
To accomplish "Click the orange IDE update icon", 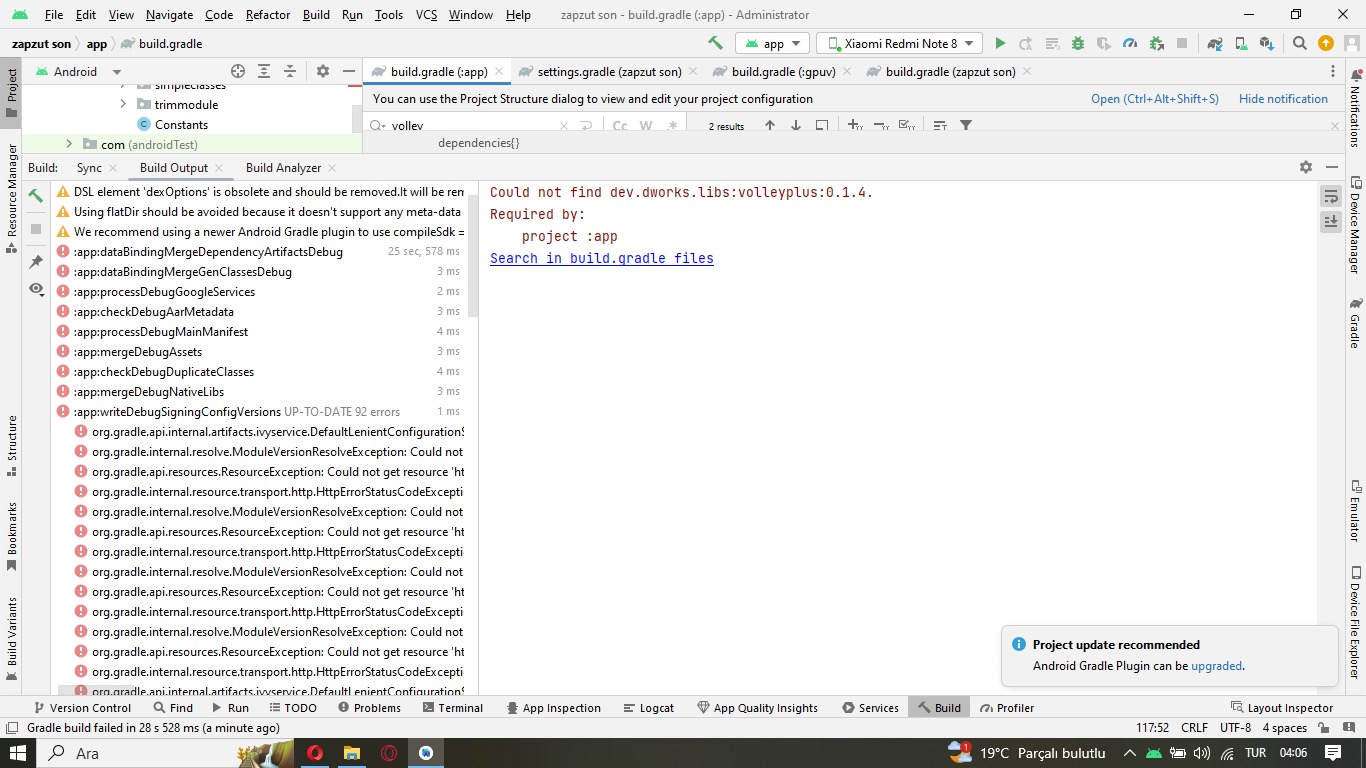I will coord(1326,43).
